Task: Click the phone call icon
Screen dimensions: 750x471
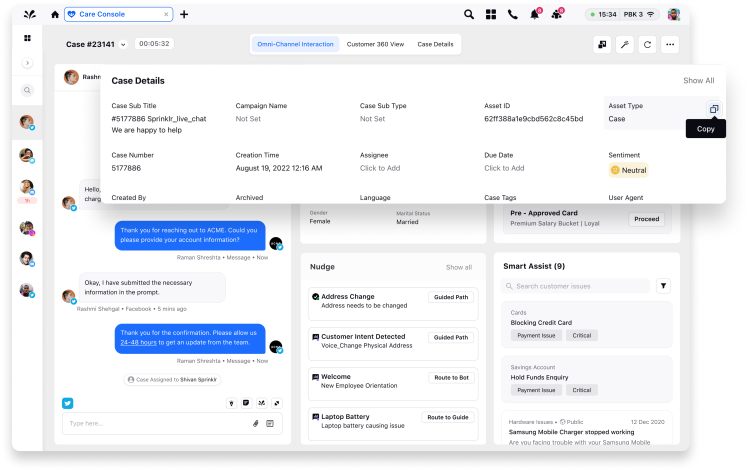Action: pos(512,14)
